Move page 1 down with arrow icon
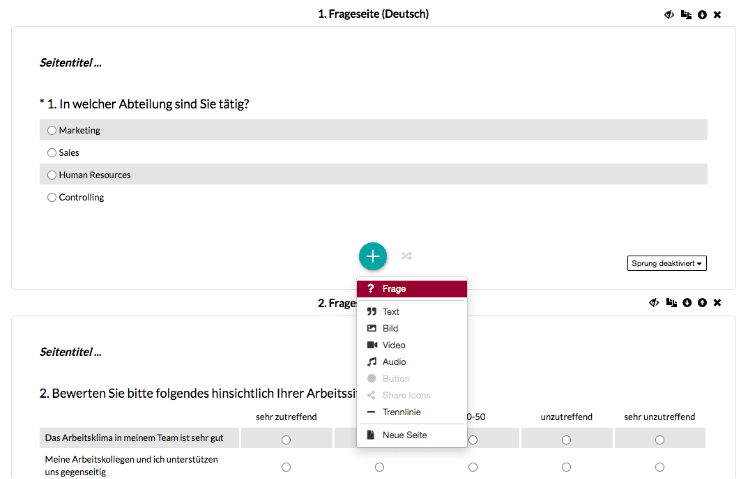Viewport: 750px width, 479px height. click(x=702, y=15)
